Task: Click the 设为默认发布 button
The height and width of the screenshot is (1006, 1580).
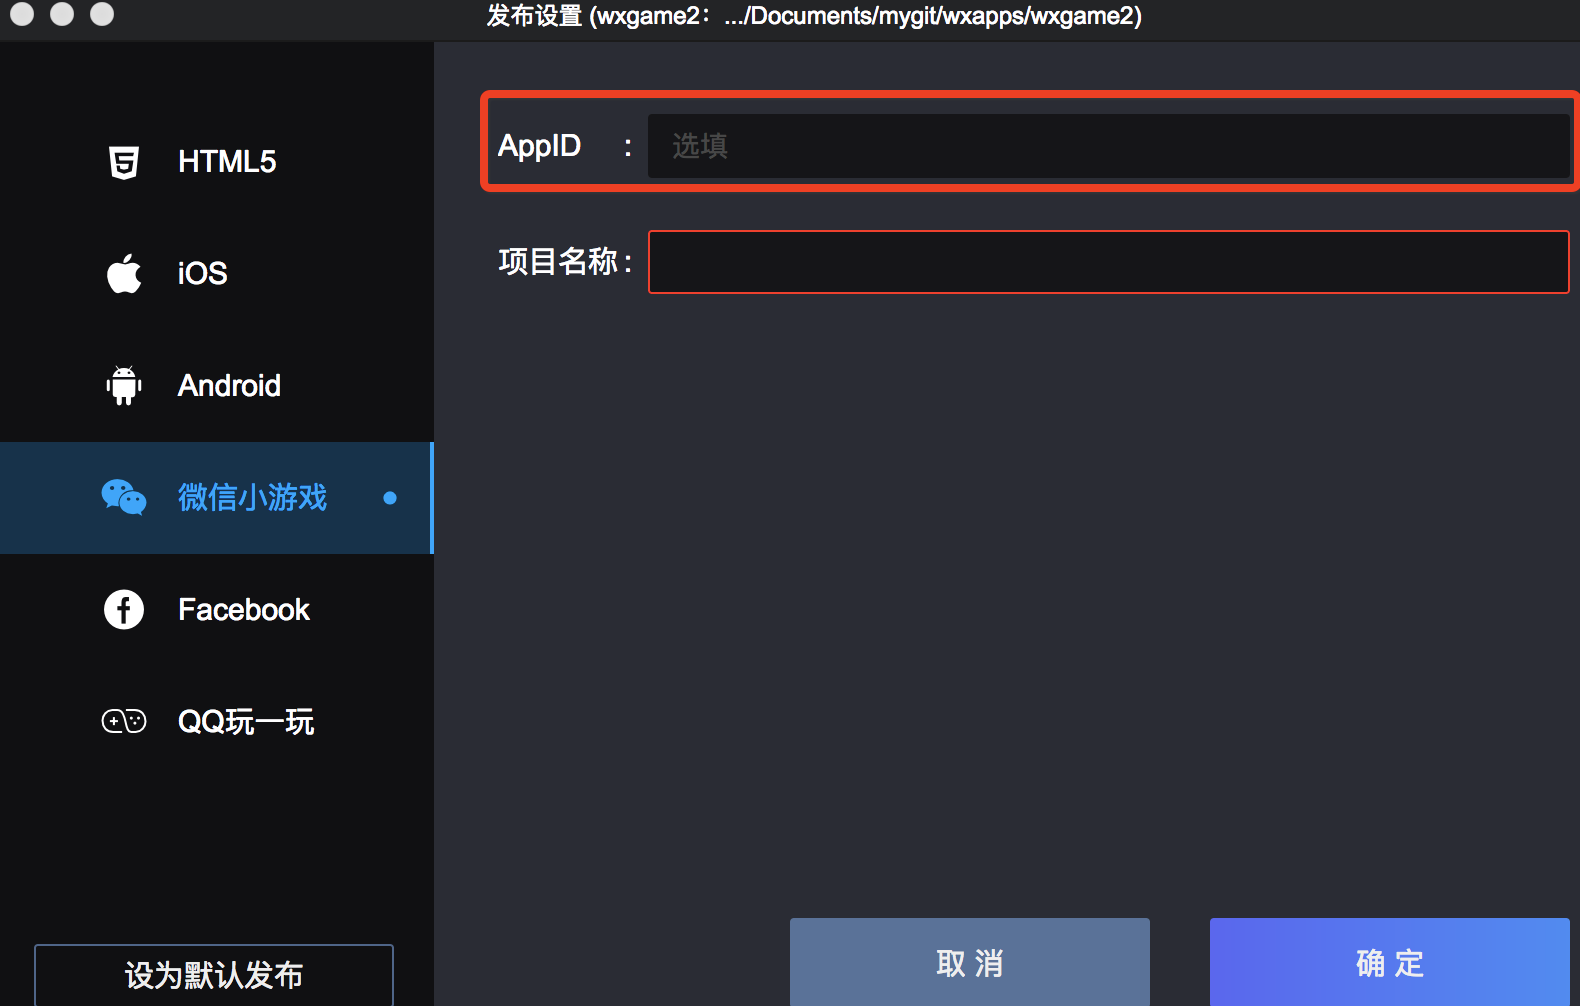Action: [x=214, y=975]
